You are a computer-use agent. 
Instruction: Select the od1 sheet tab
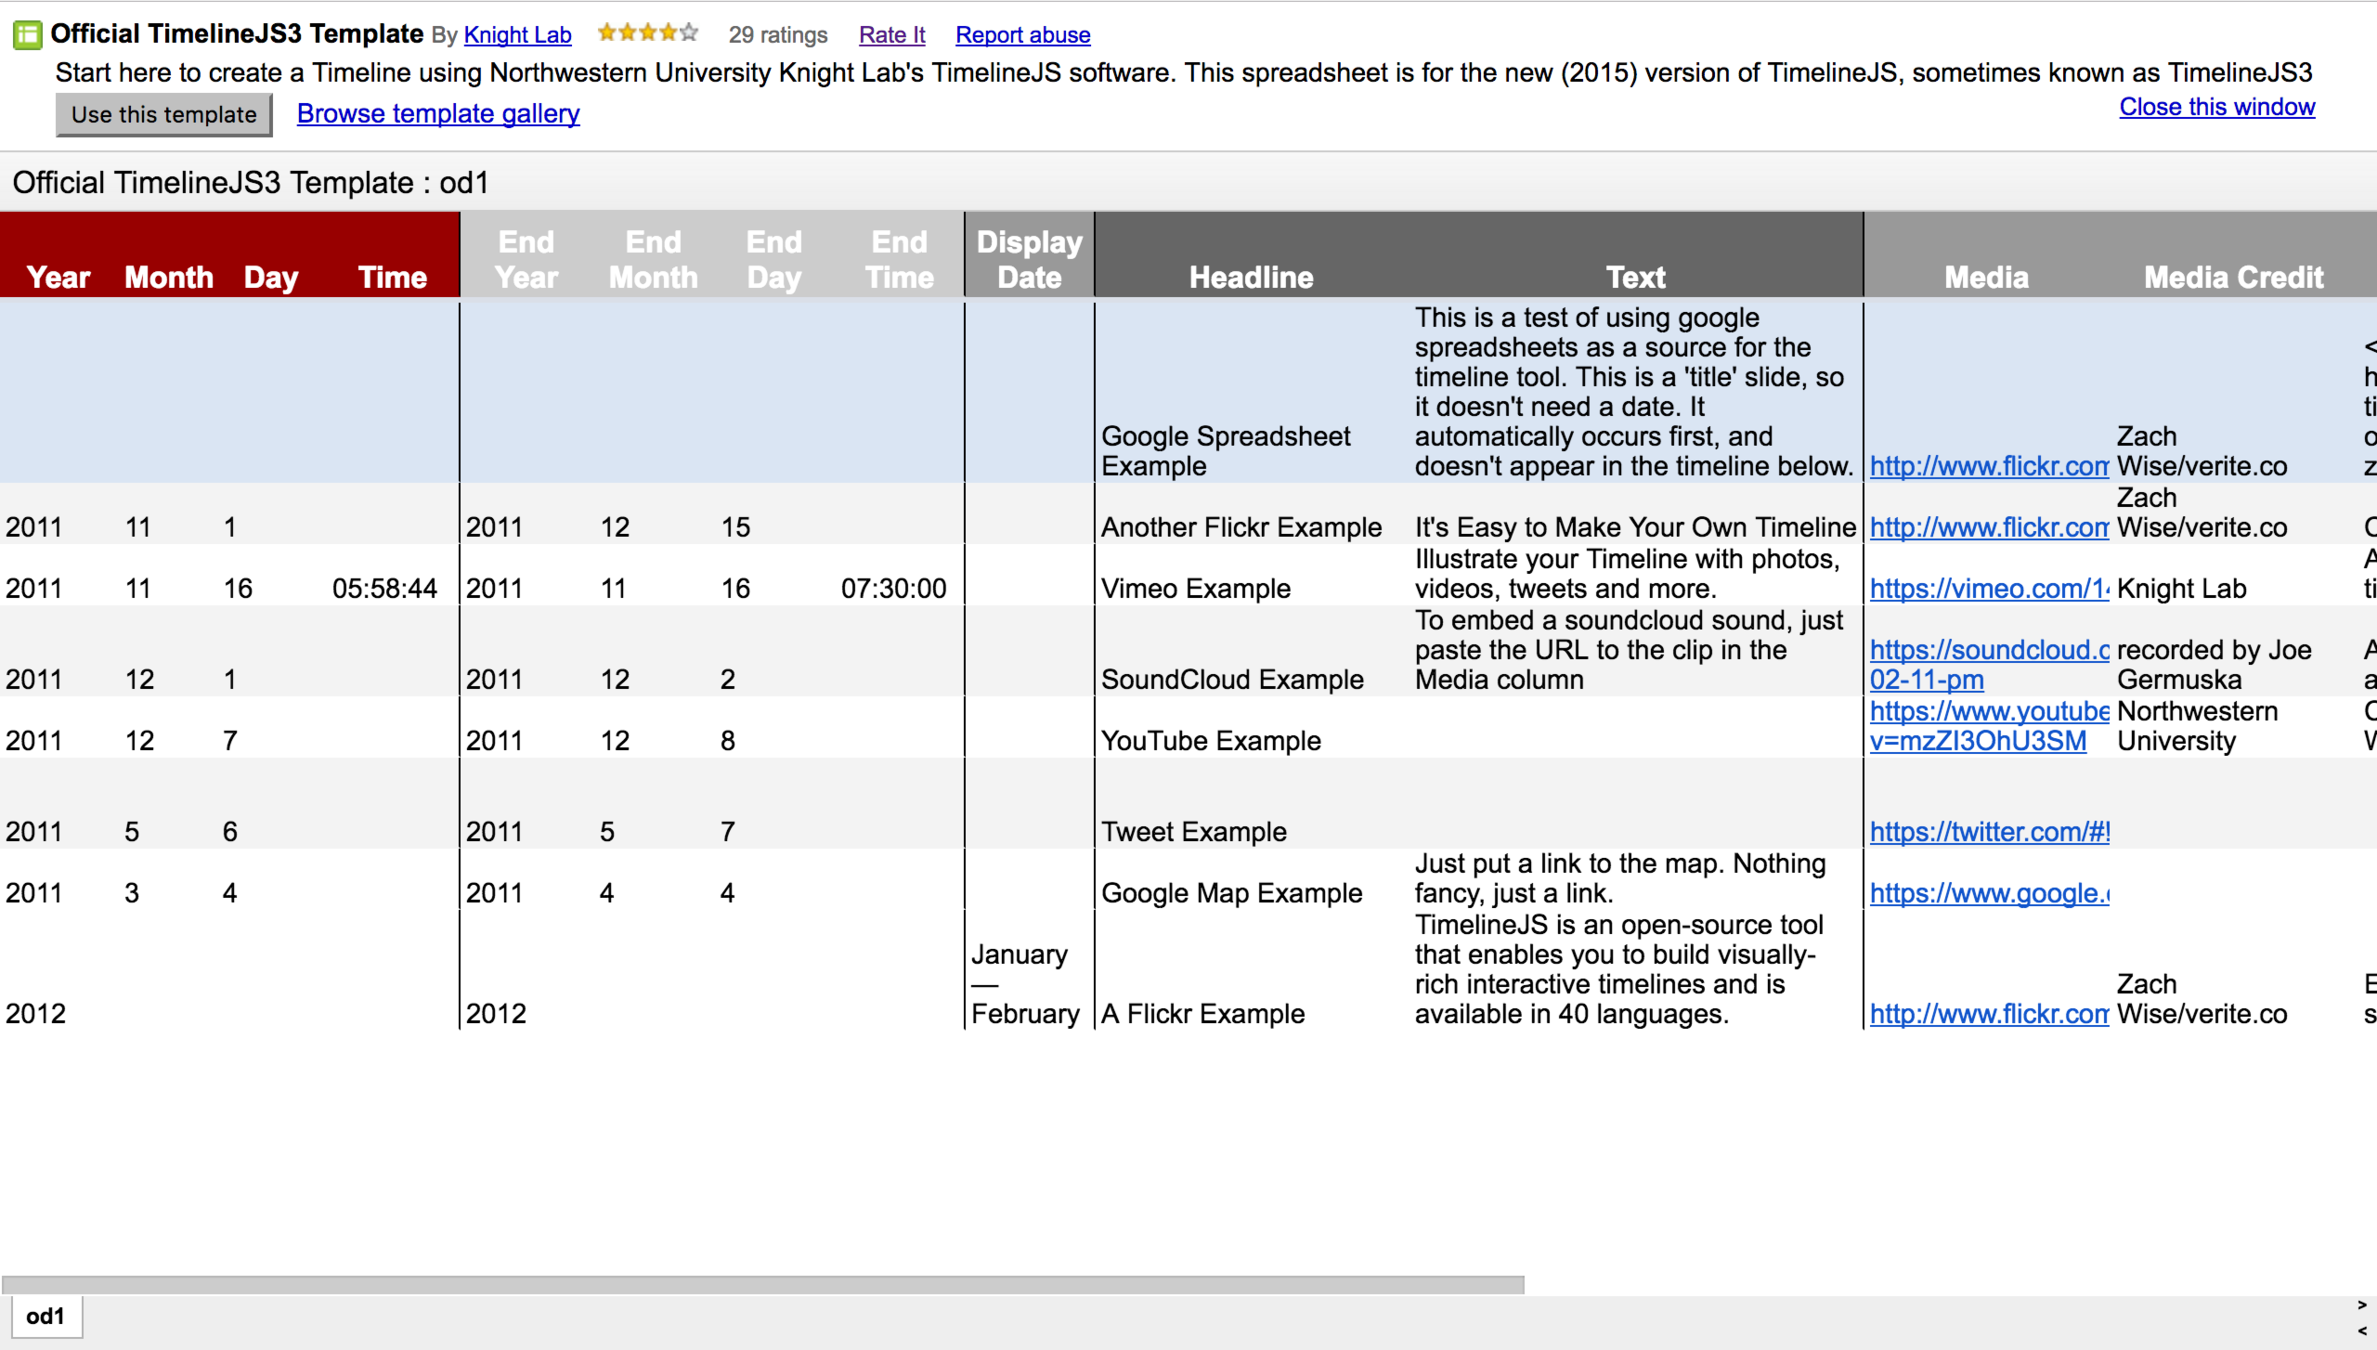[x=46, y=1316]
